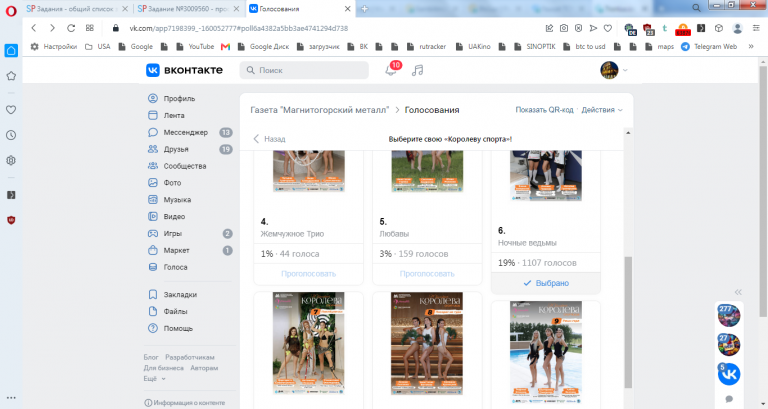Image resolution: width=768 pixels, height=409 pixels.
Task: Open Opera sidebar history clock
Action: (11, 135)
